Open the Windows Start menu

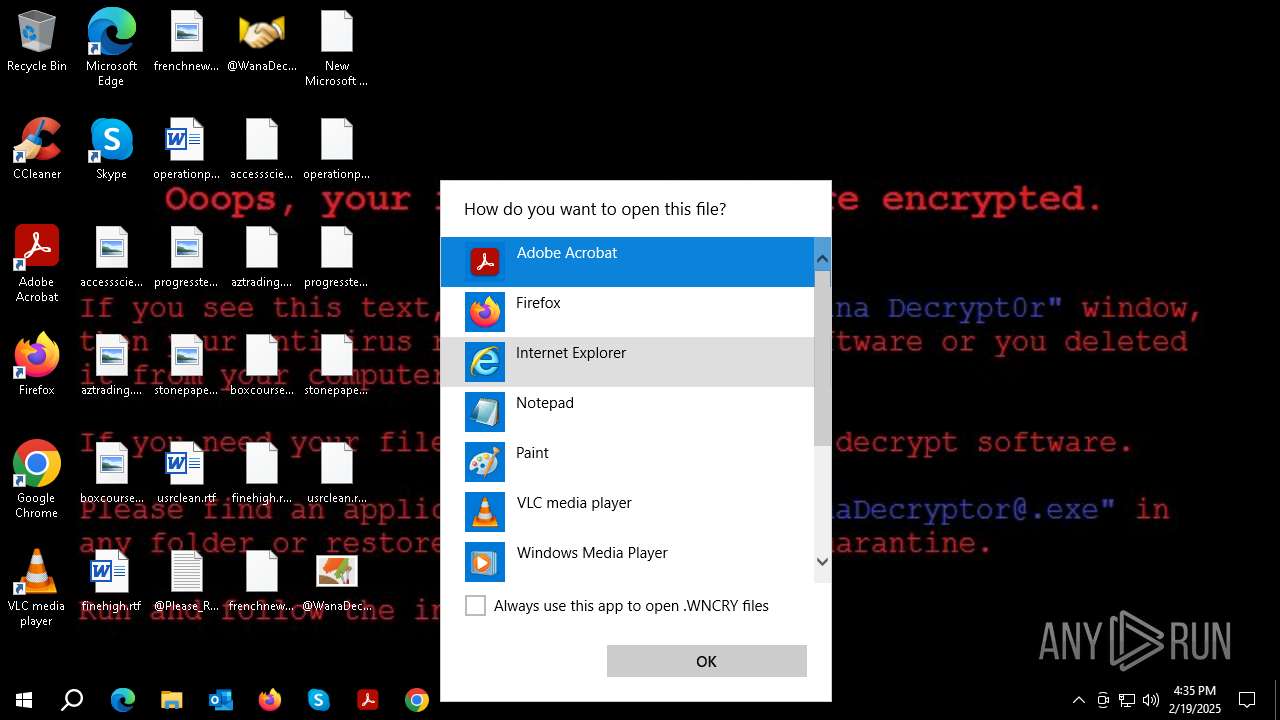coord(24,700)
